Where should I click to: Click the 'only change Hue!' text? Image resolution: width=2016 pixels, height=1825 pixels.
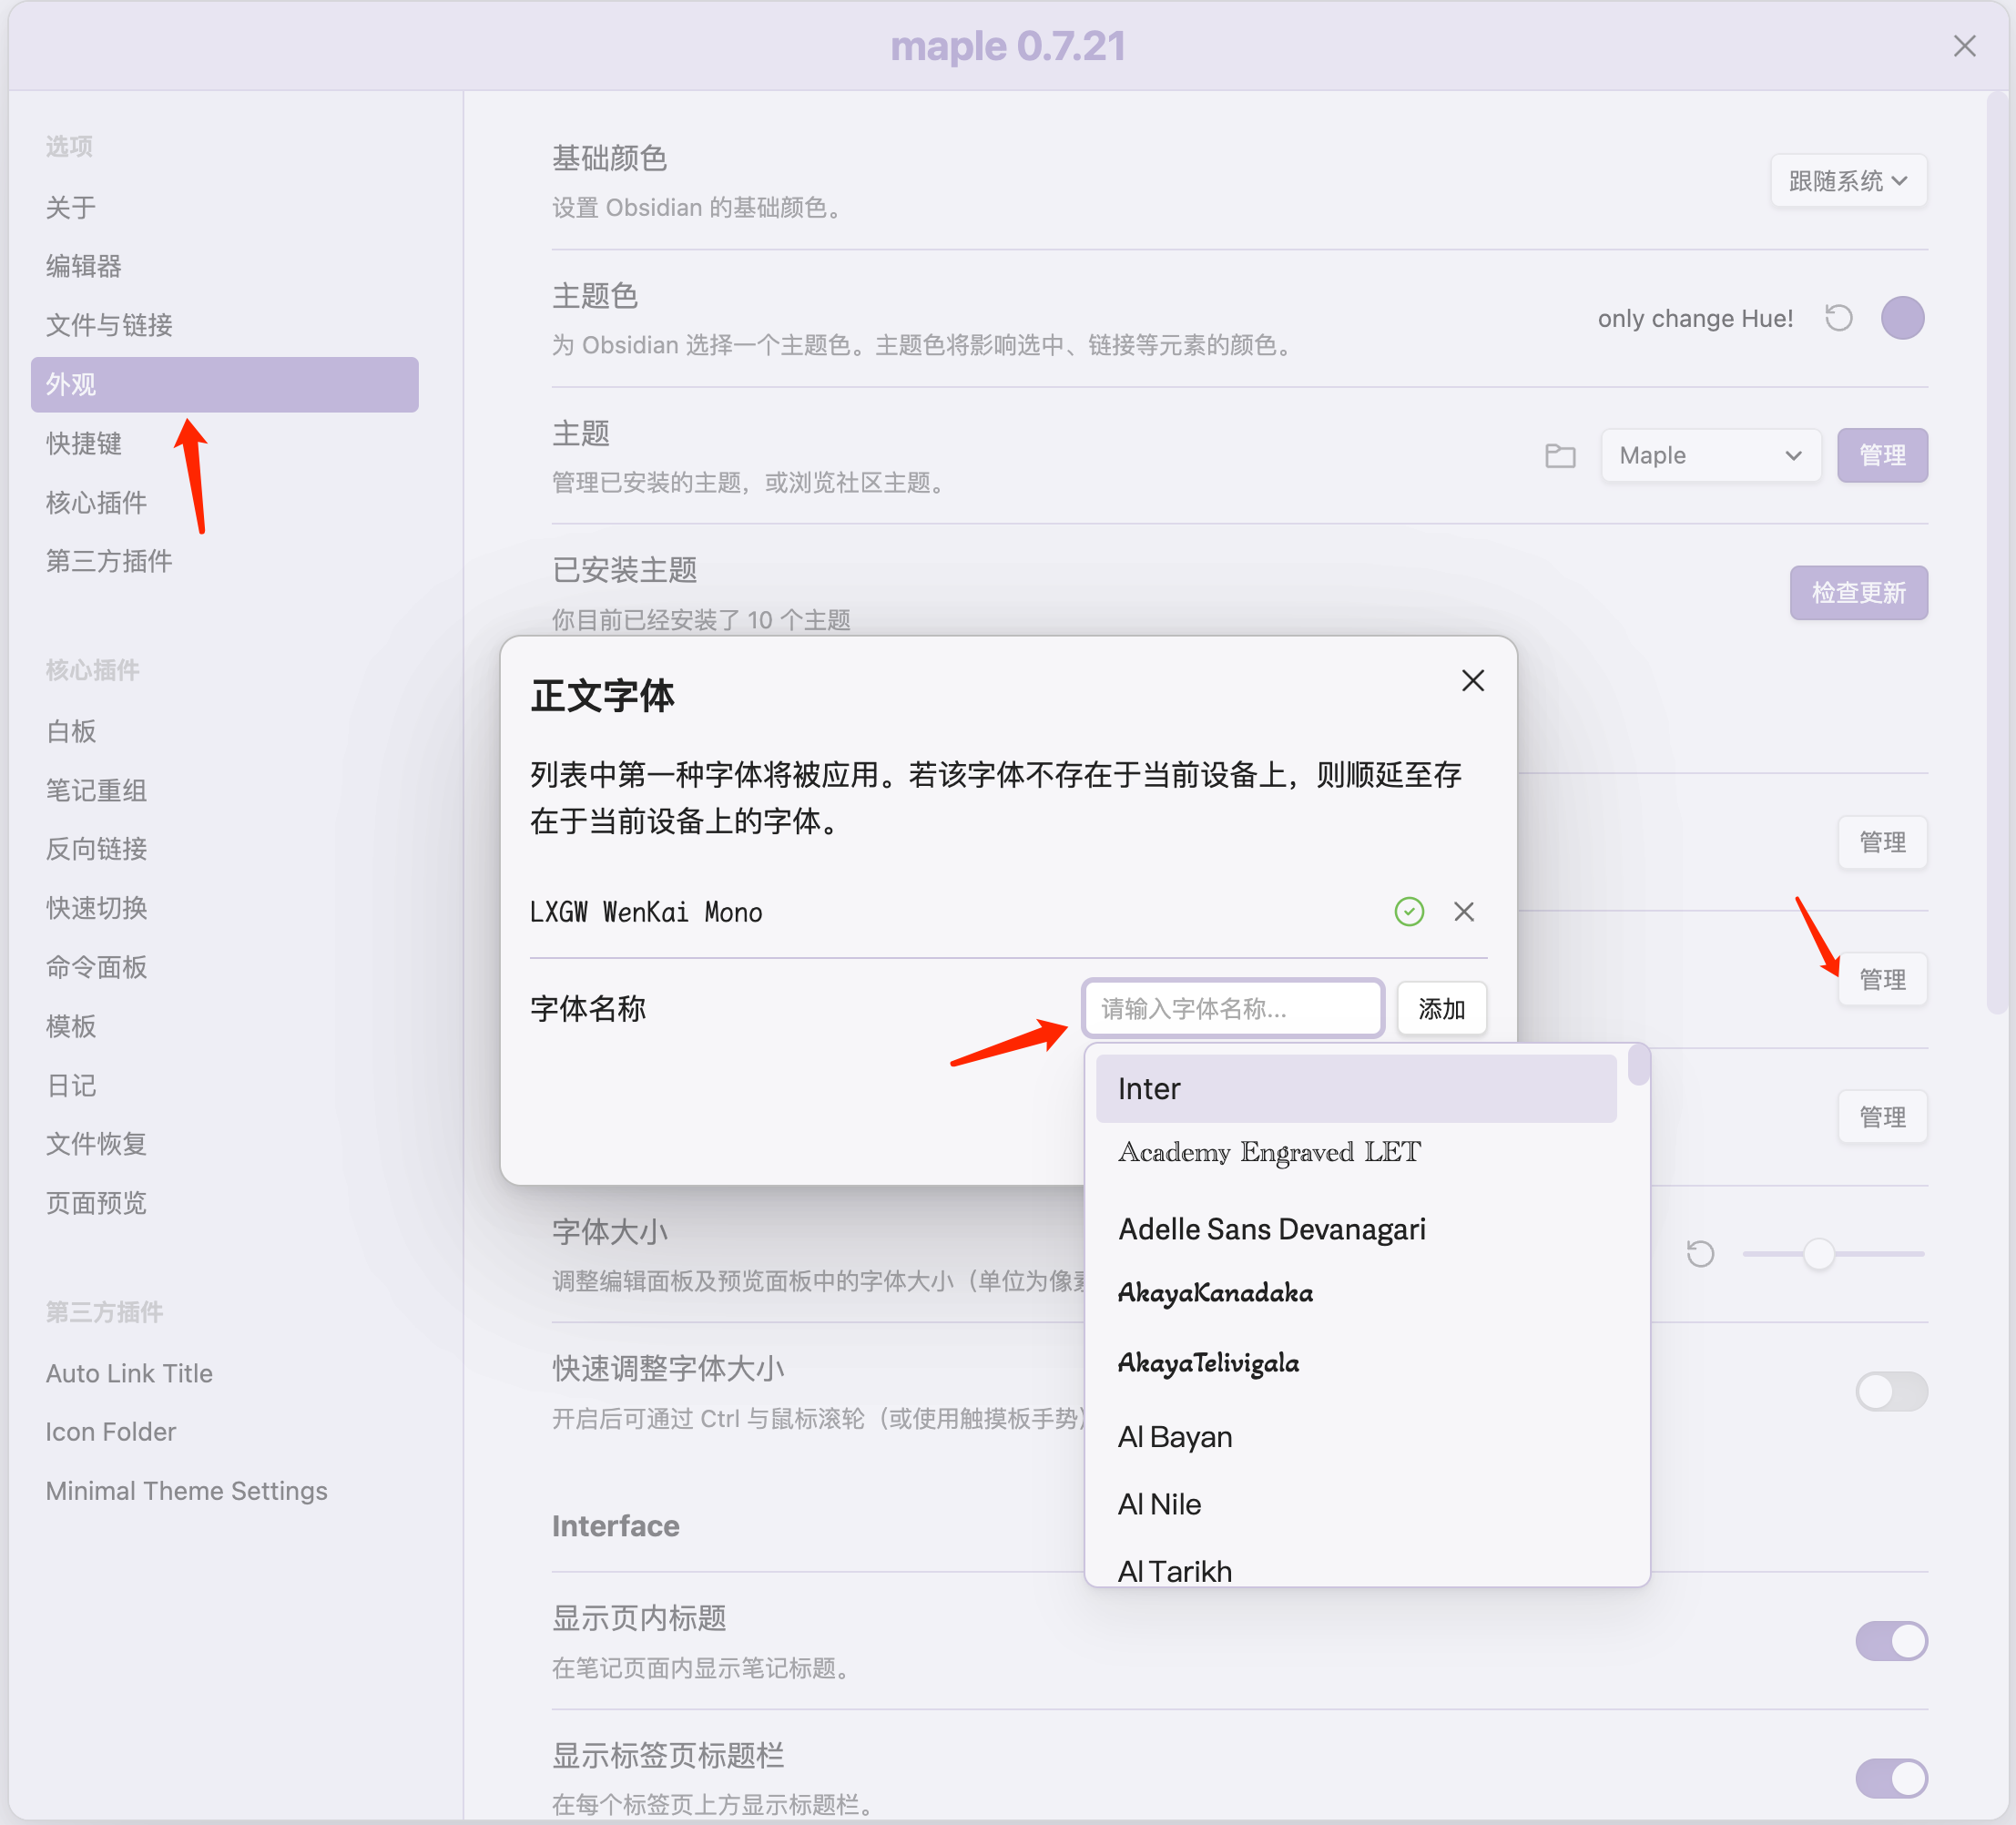click(1695, 319)
